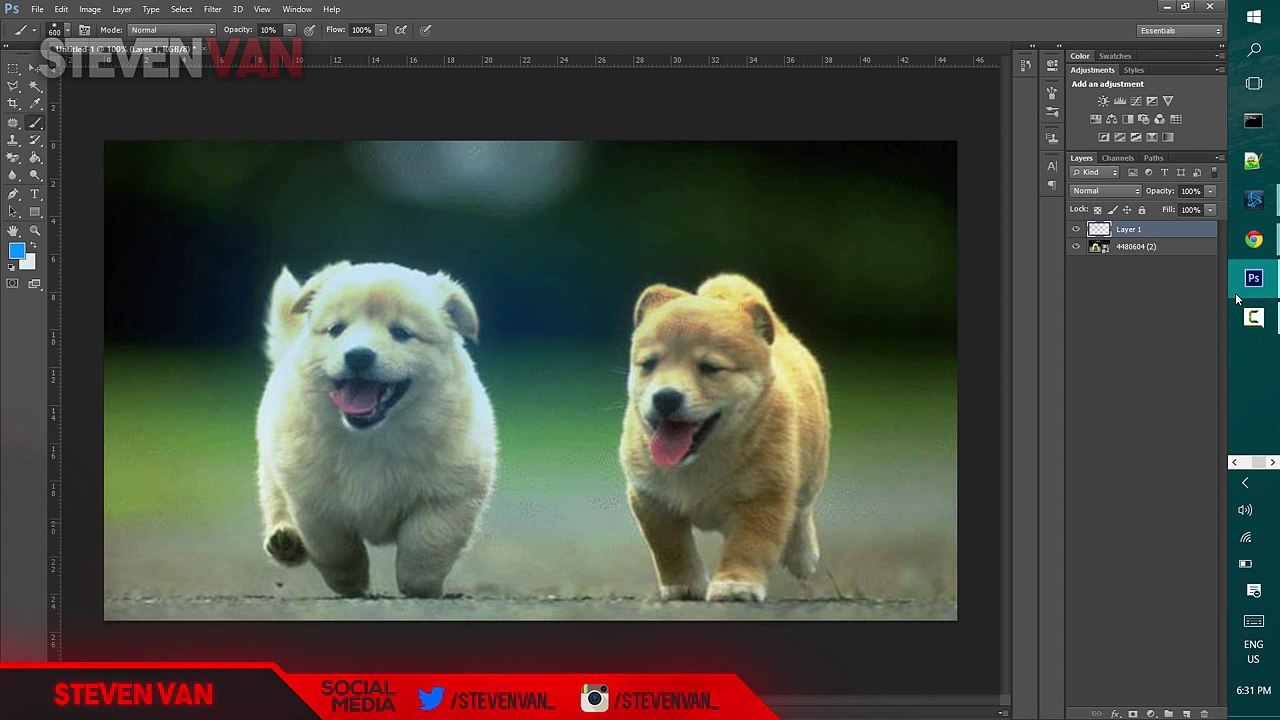Open Chrome from the taskbar
The width and height of the screenshot is (1280, 720).
1254,240
